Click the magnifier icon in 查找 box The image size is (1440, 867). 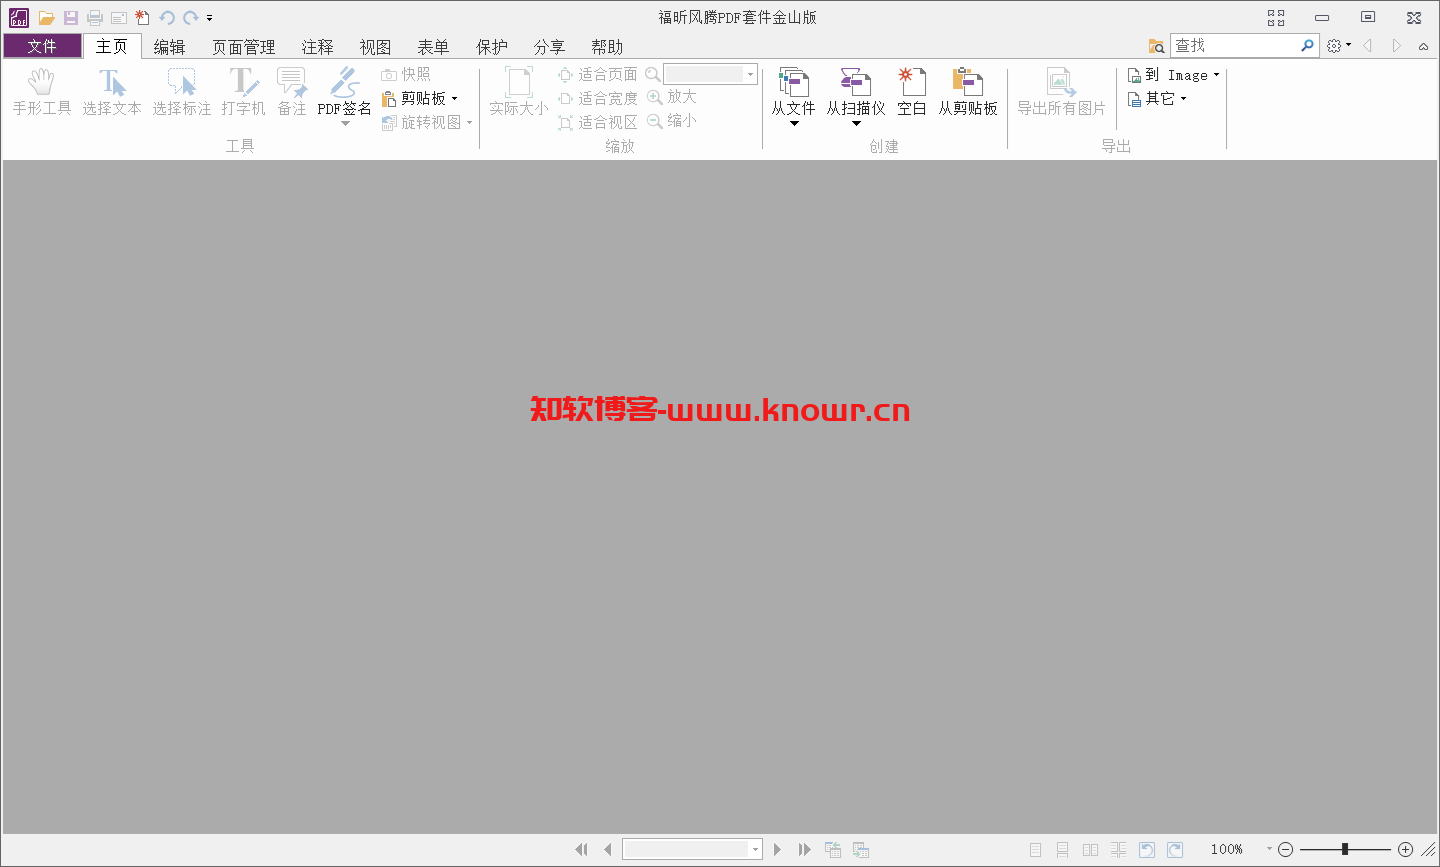1307,46
